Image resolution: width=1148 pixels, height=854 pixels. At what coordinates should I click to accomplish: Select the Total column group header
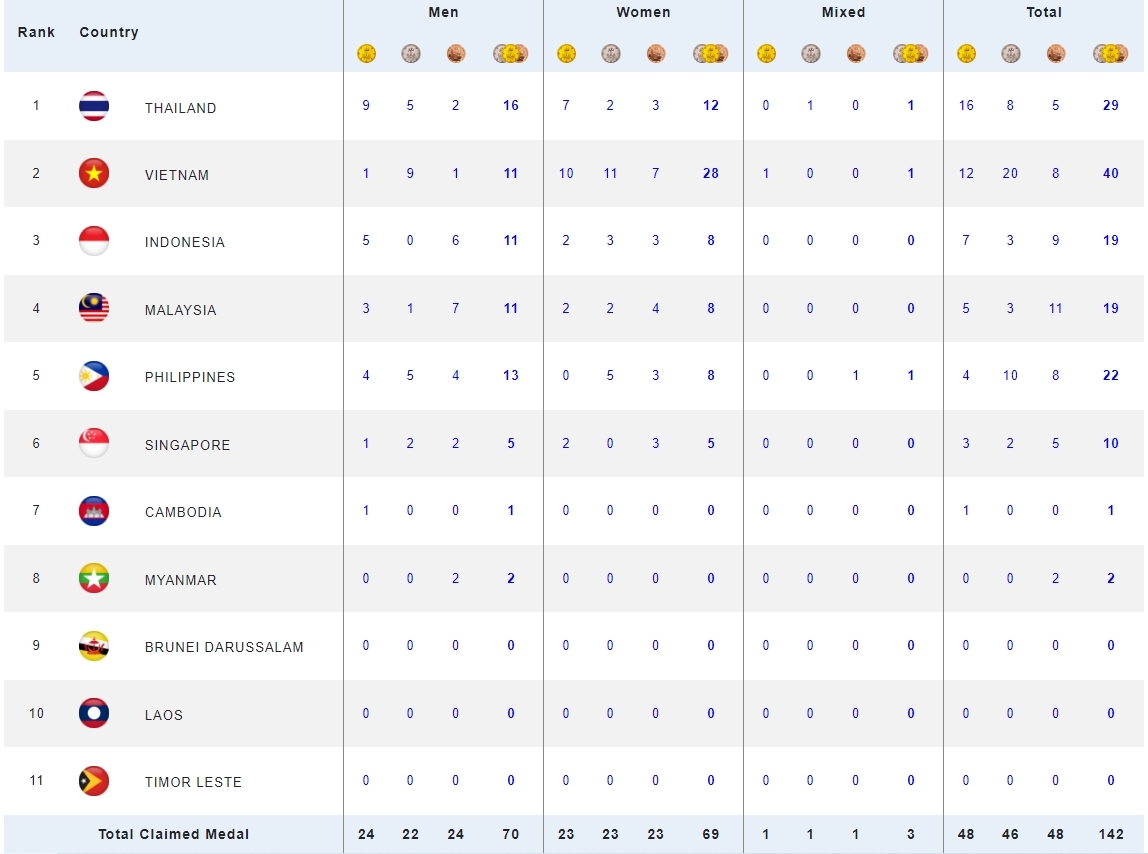(x=1044, y=12)
